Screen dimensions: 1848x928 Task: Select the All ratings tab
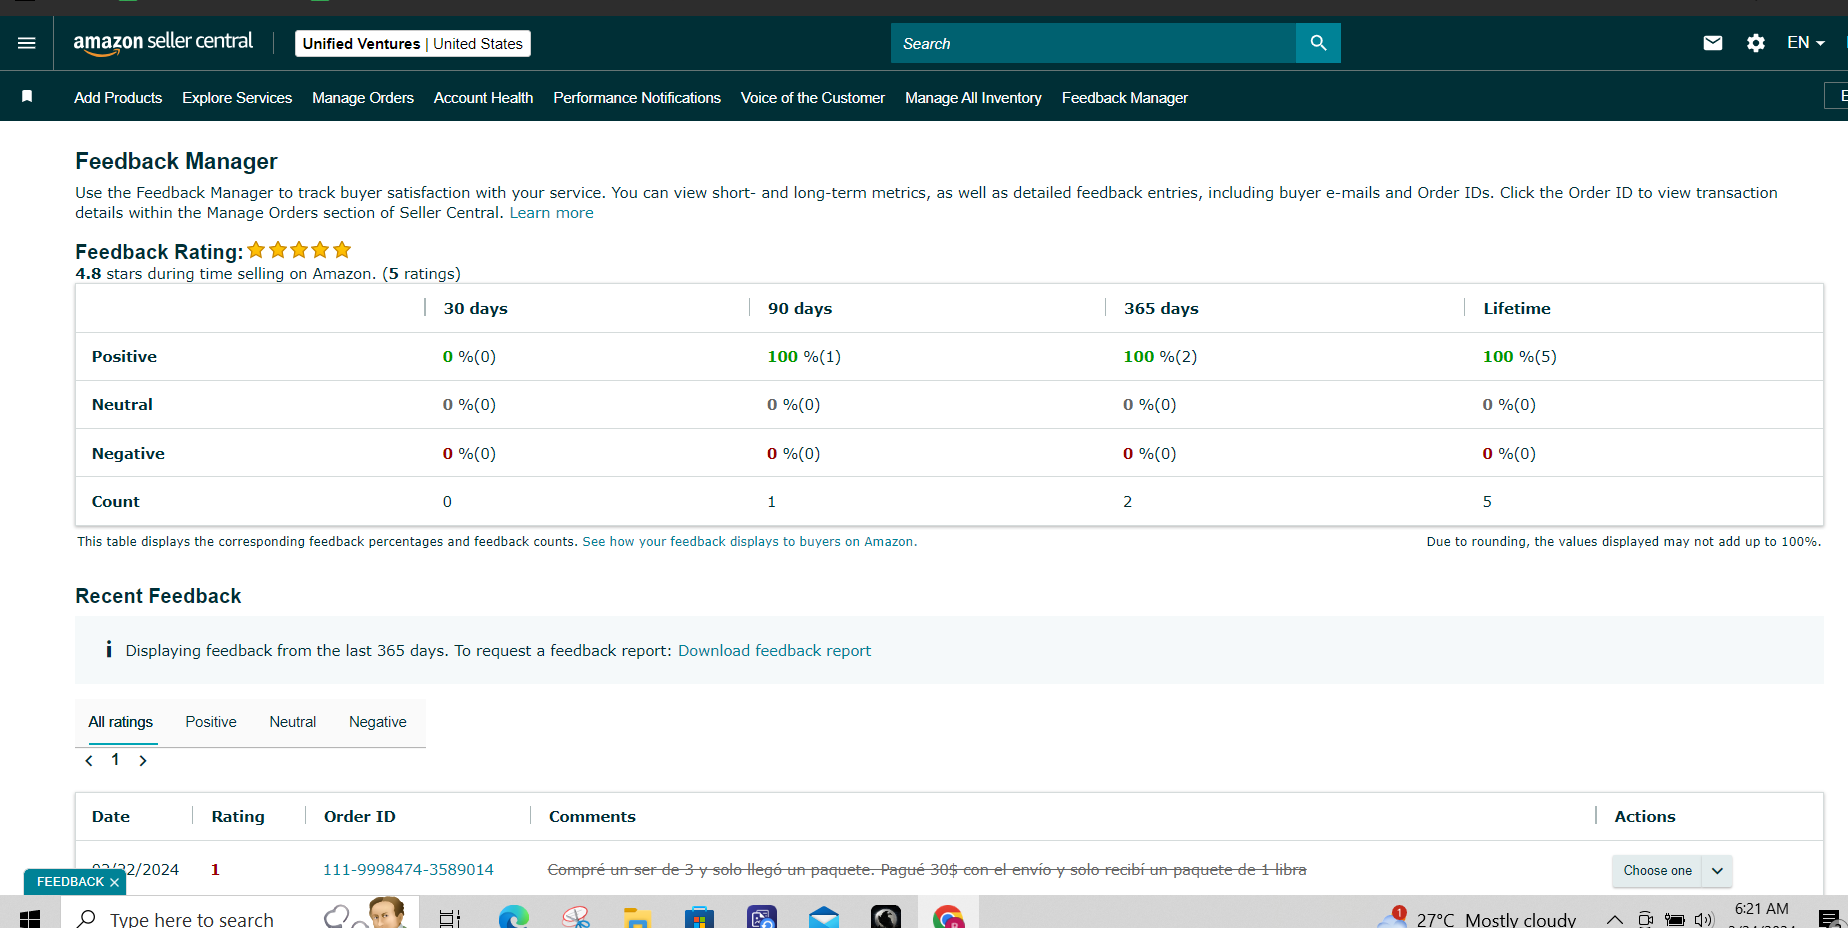121,722
